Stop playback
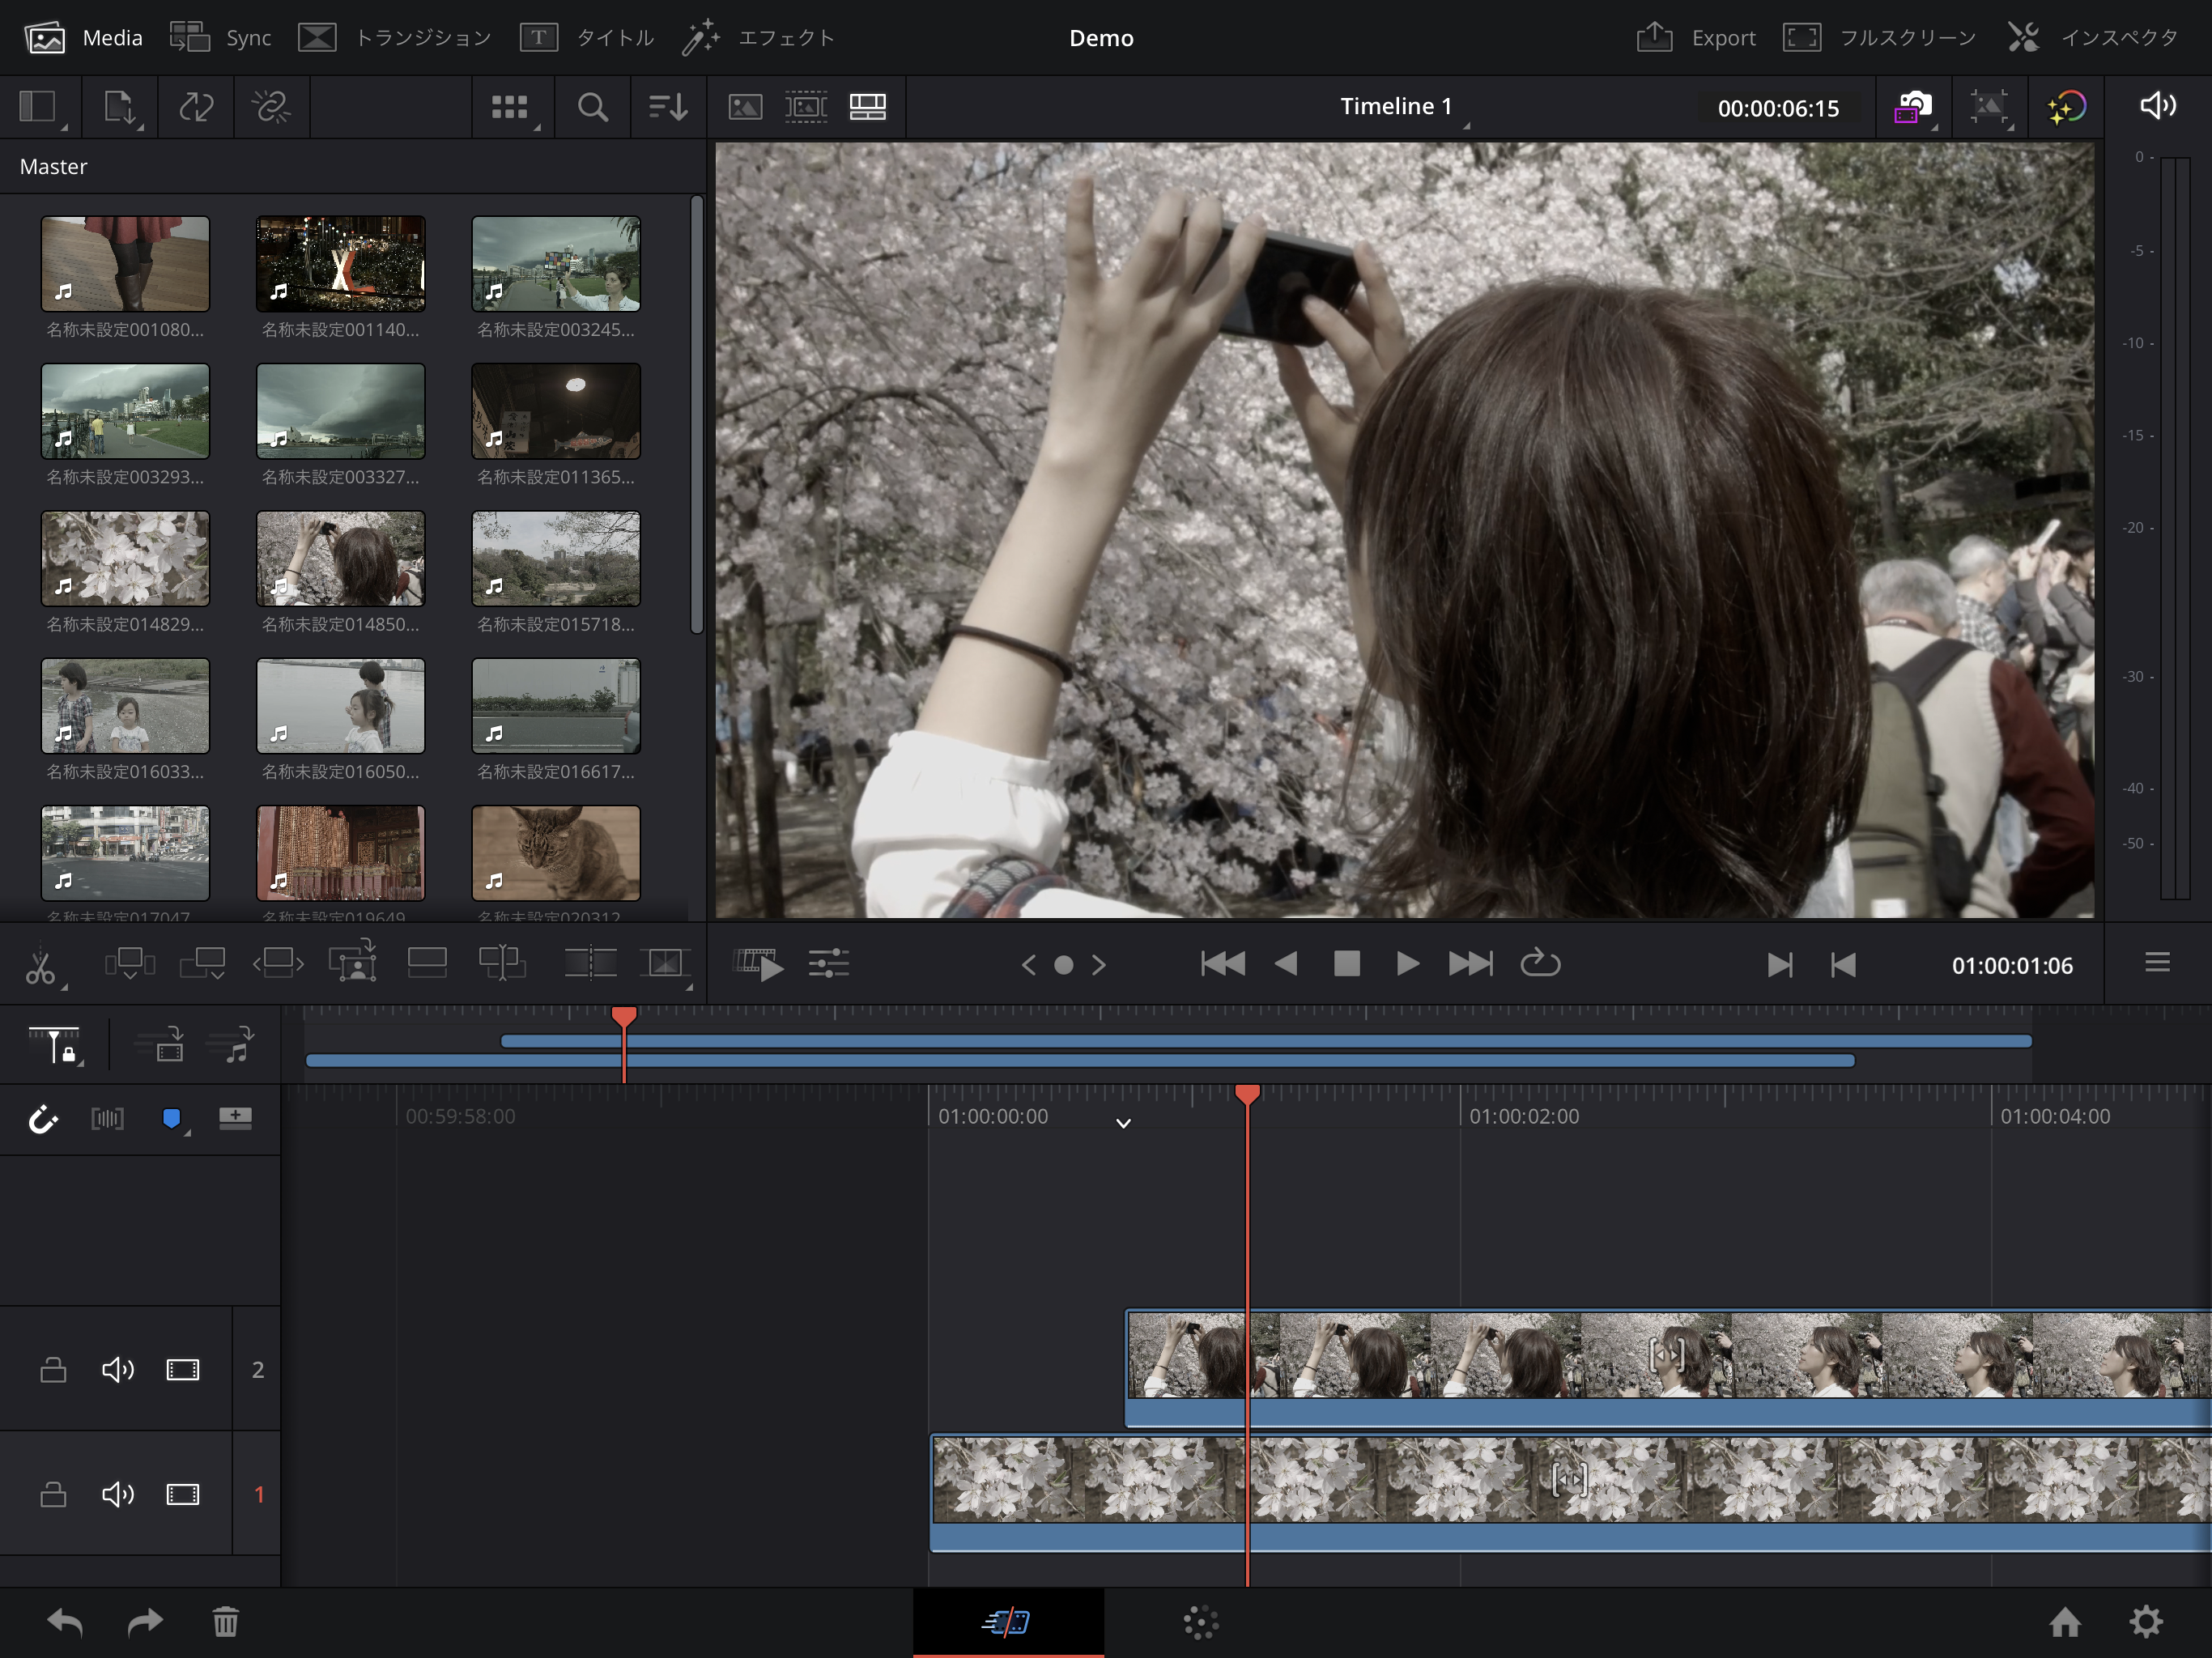Image resolution: width=2212 pixels, height=1658 pixels. pos(1347,964)
